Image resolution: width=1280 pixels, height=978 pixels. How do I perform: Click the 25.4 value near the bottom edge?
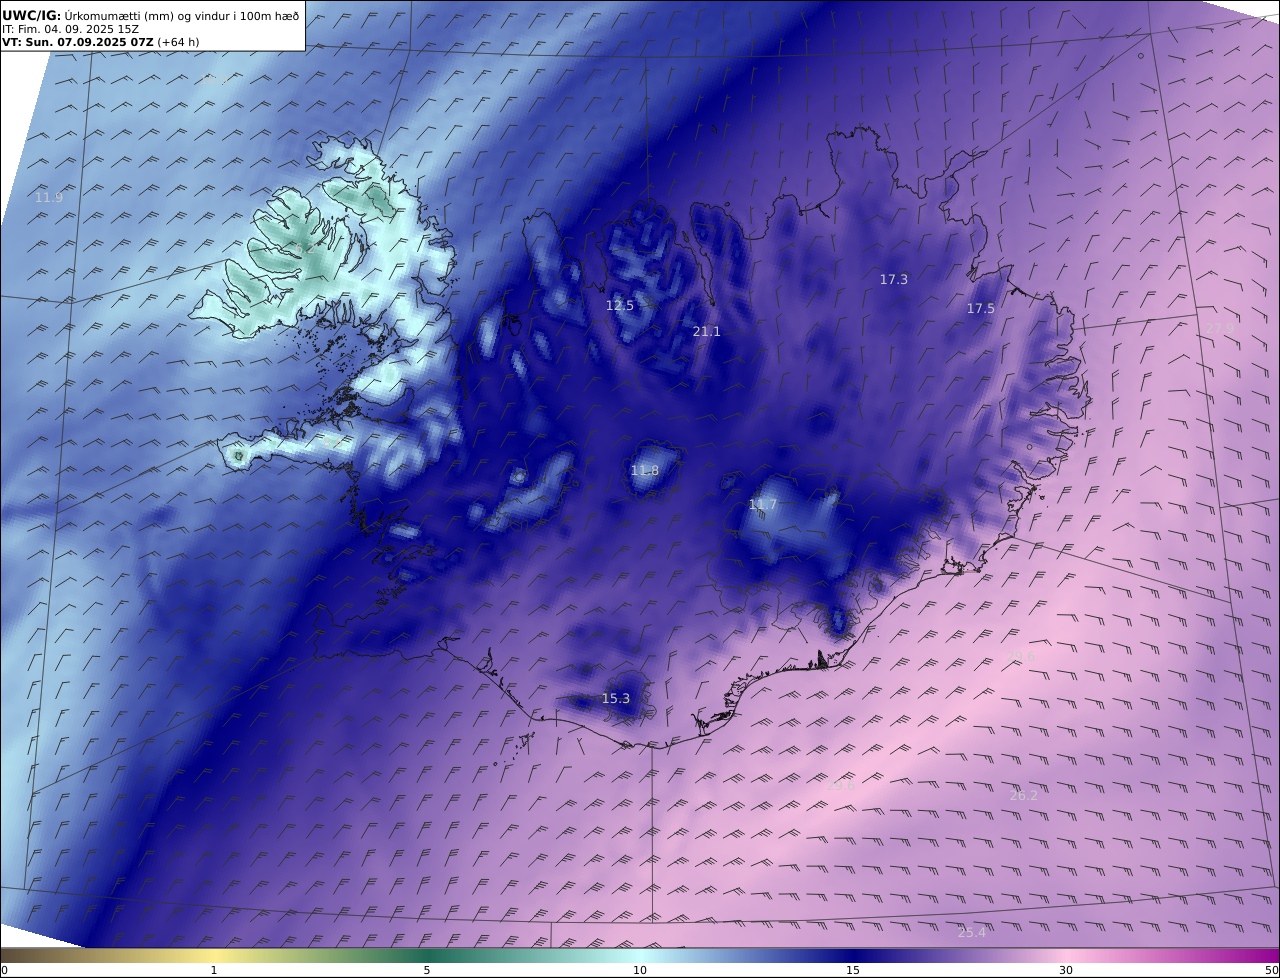(x=972, y=932)
